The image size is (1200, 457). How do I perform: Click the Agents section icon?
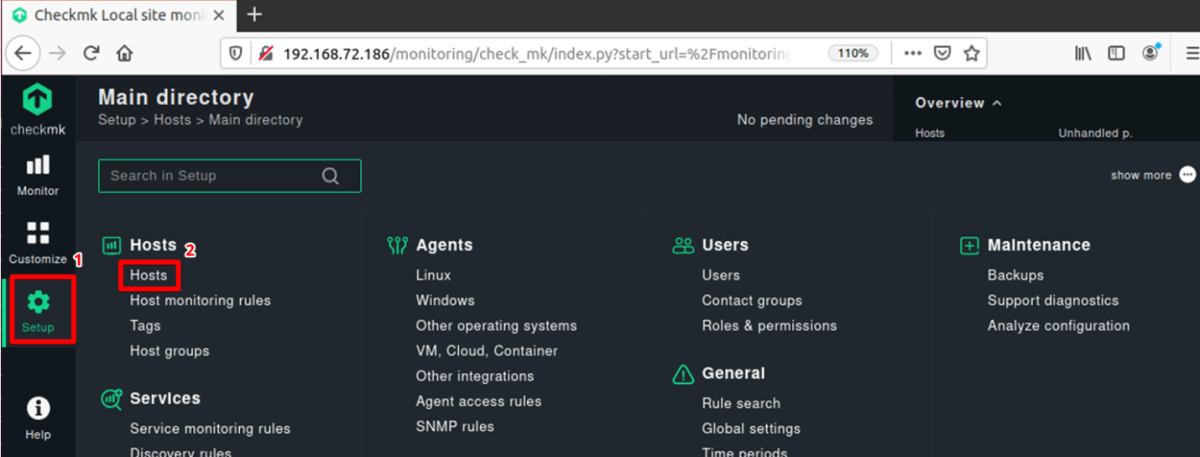pyautogui.click(x=397, y=245)
